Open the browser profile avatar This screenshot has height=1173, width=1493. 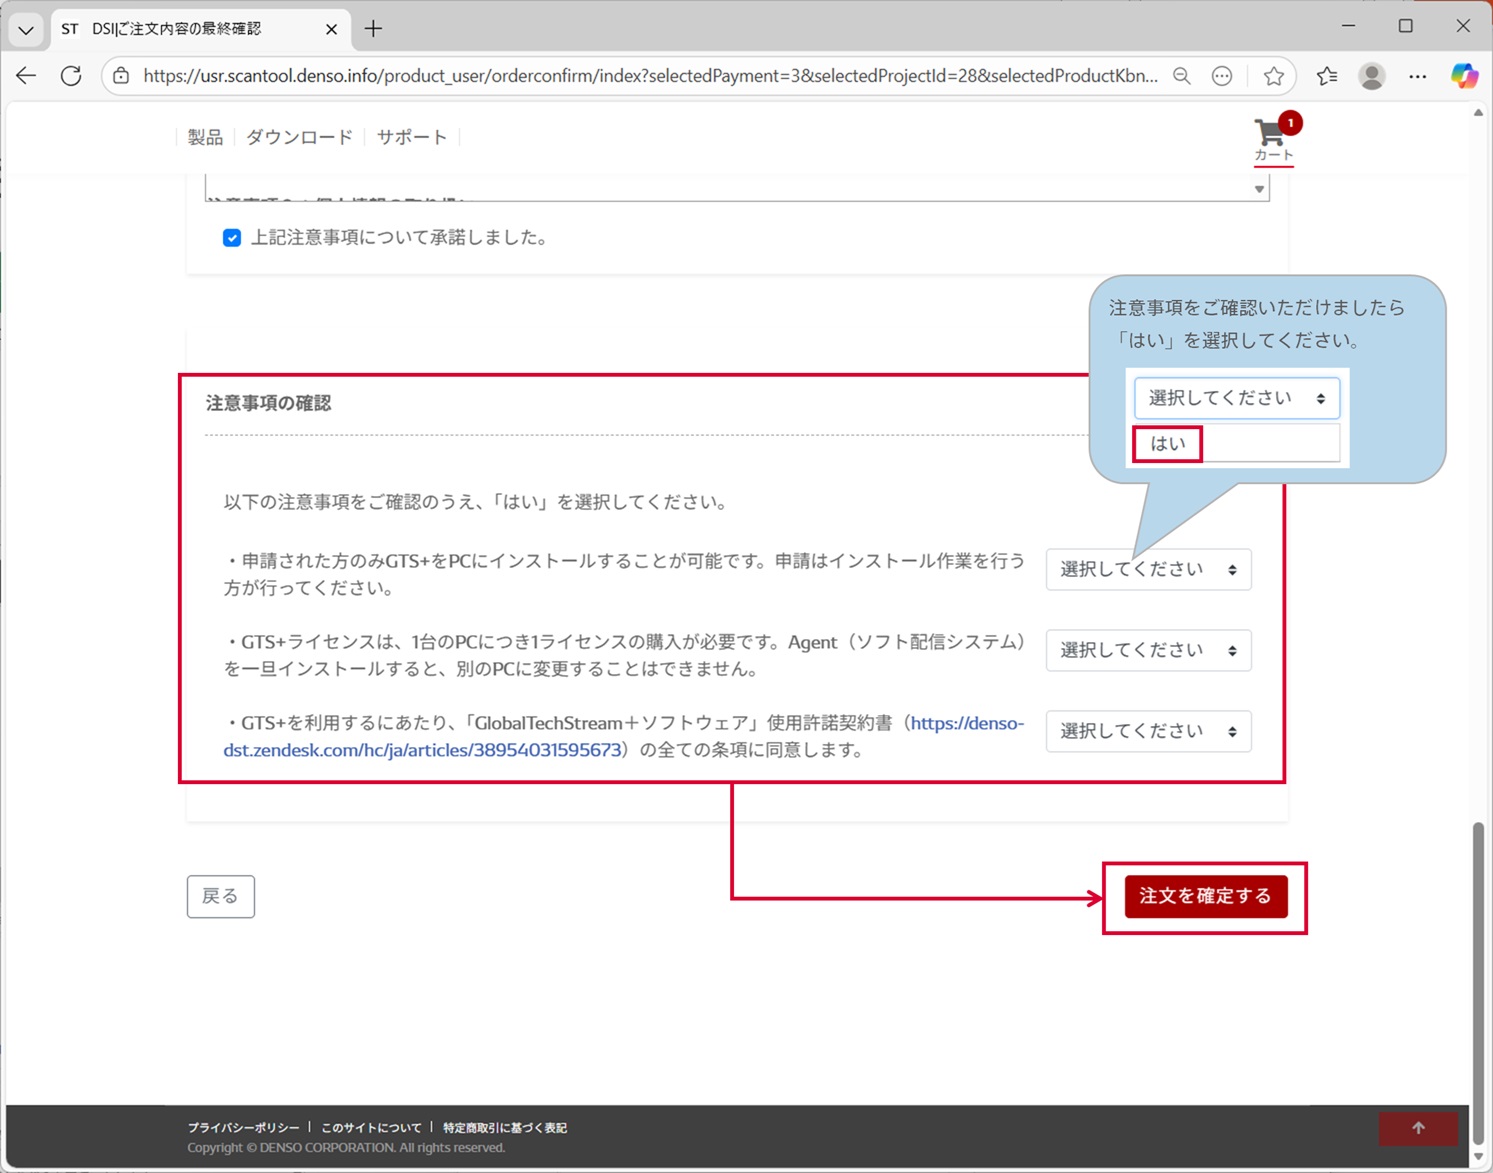tap(1372, 76)
